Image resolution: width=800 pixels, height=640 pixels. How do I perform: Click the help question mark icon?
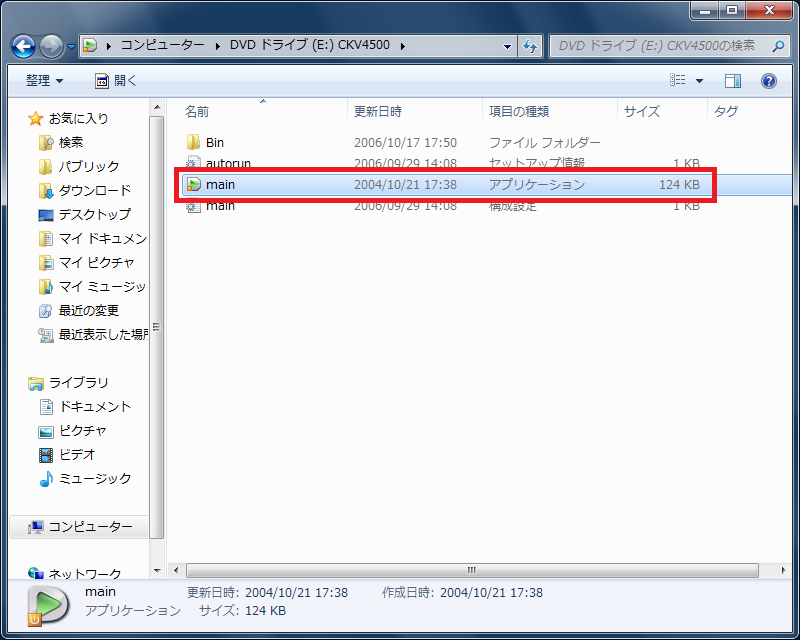768,81
